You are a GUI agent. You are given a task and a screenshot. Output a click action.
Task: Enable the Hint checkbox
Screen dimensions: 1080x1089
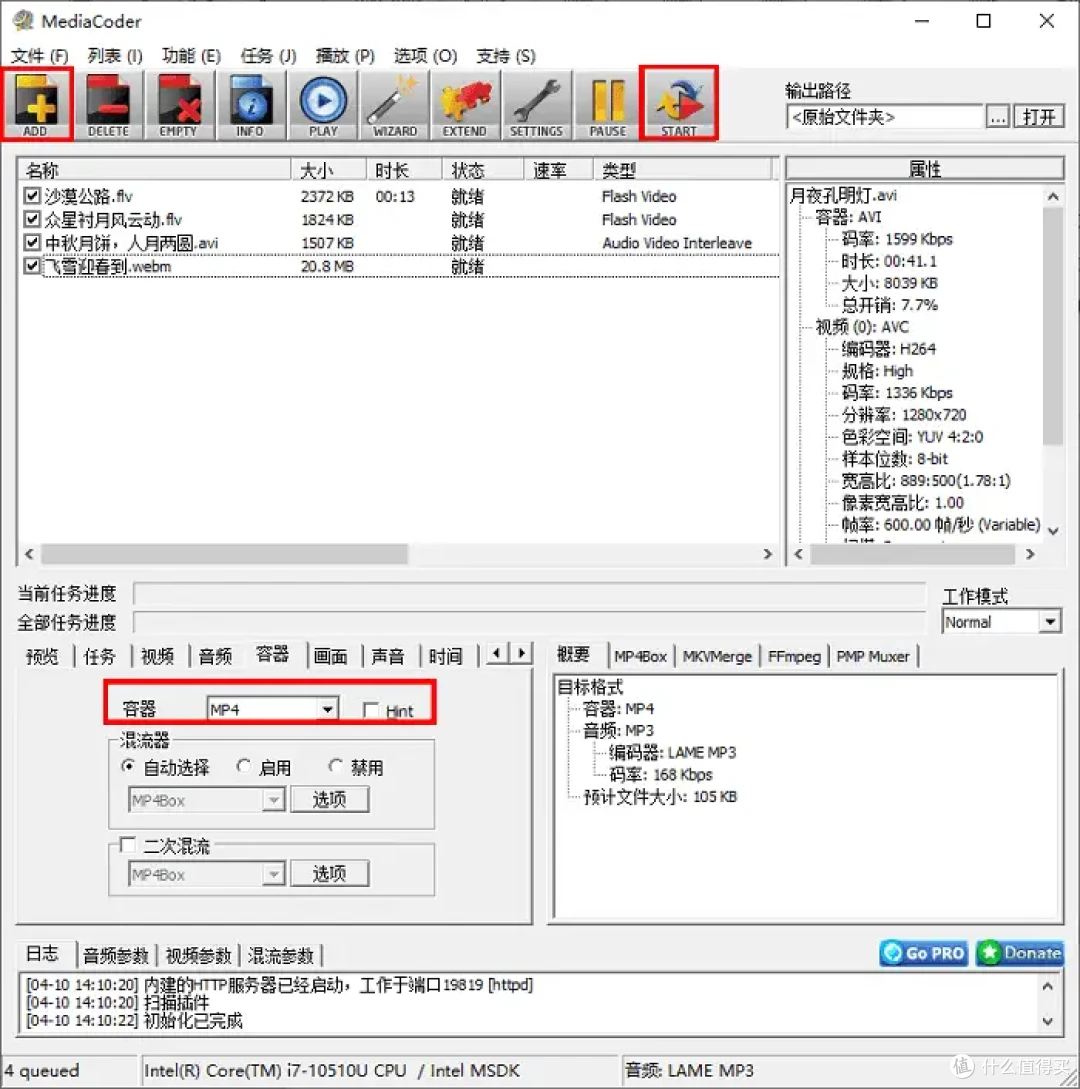pyautogui.click(x=372, y=710)
